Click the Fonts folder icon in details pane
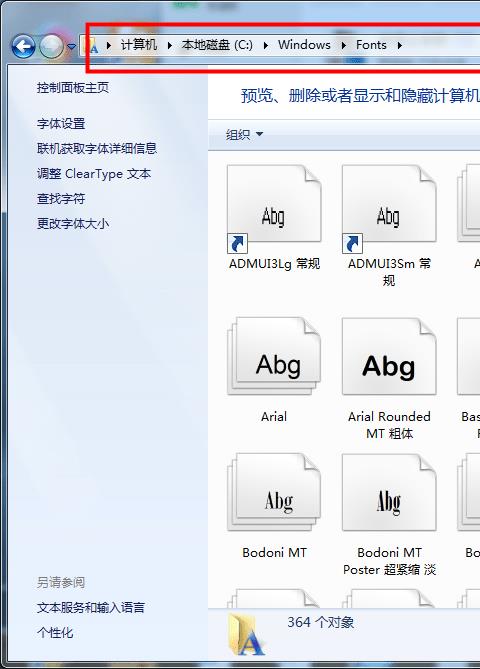Screen dimensions: 480x669 pyautogui.click(x=247, y=634)
